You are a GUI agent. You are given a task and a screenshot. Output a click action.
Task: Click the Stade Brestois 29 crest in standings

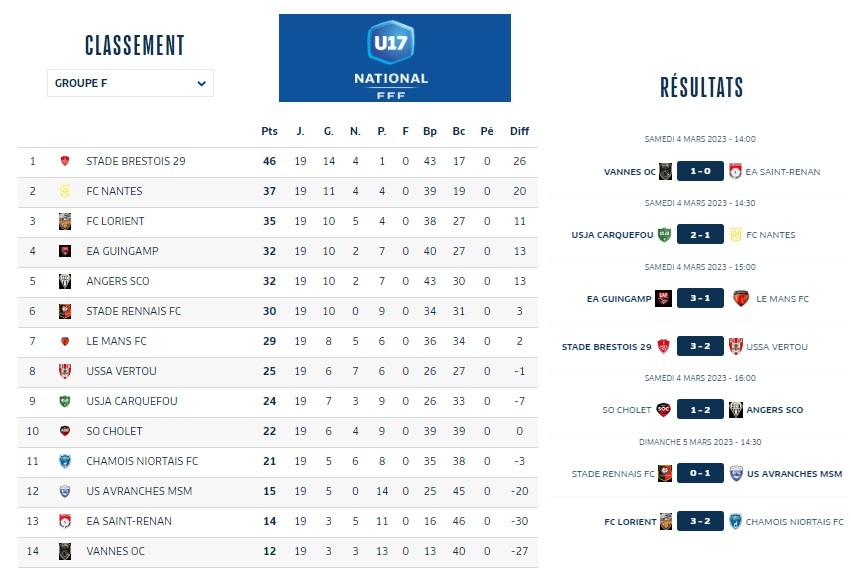[65, 161]
